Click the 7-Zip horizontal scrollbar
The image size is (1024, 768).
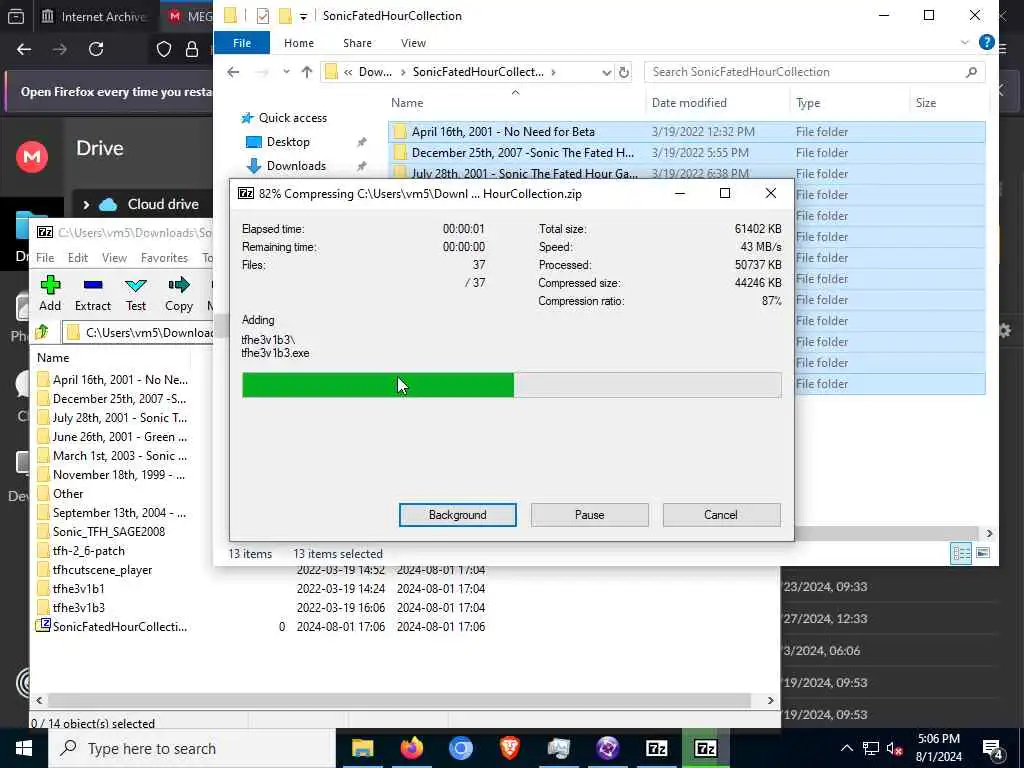coord(399,700)
